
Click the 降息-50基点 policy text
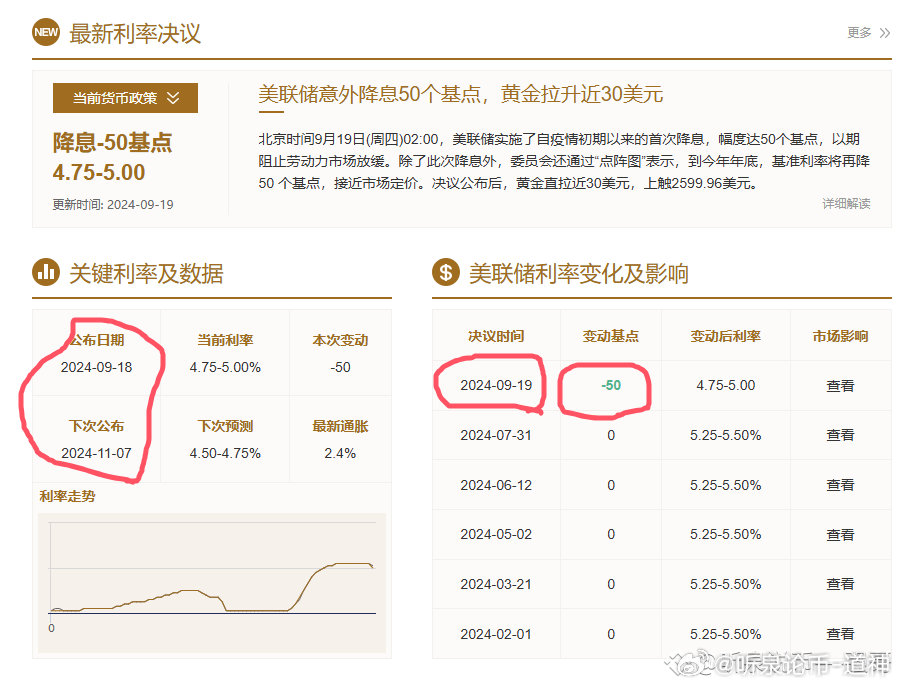pos(112,142)
